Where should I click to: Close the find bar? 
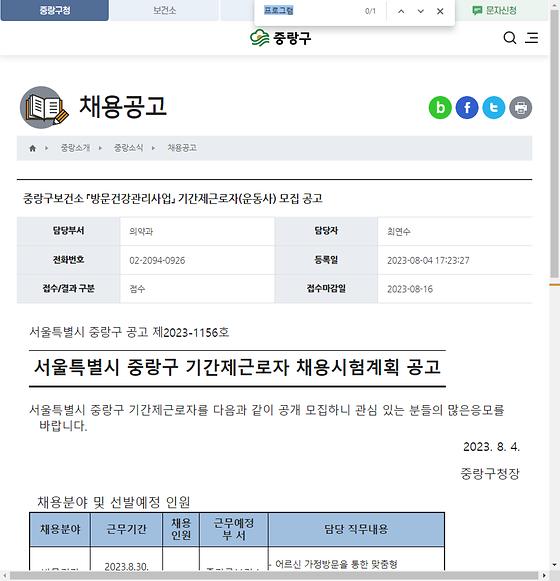coord(440,11)
